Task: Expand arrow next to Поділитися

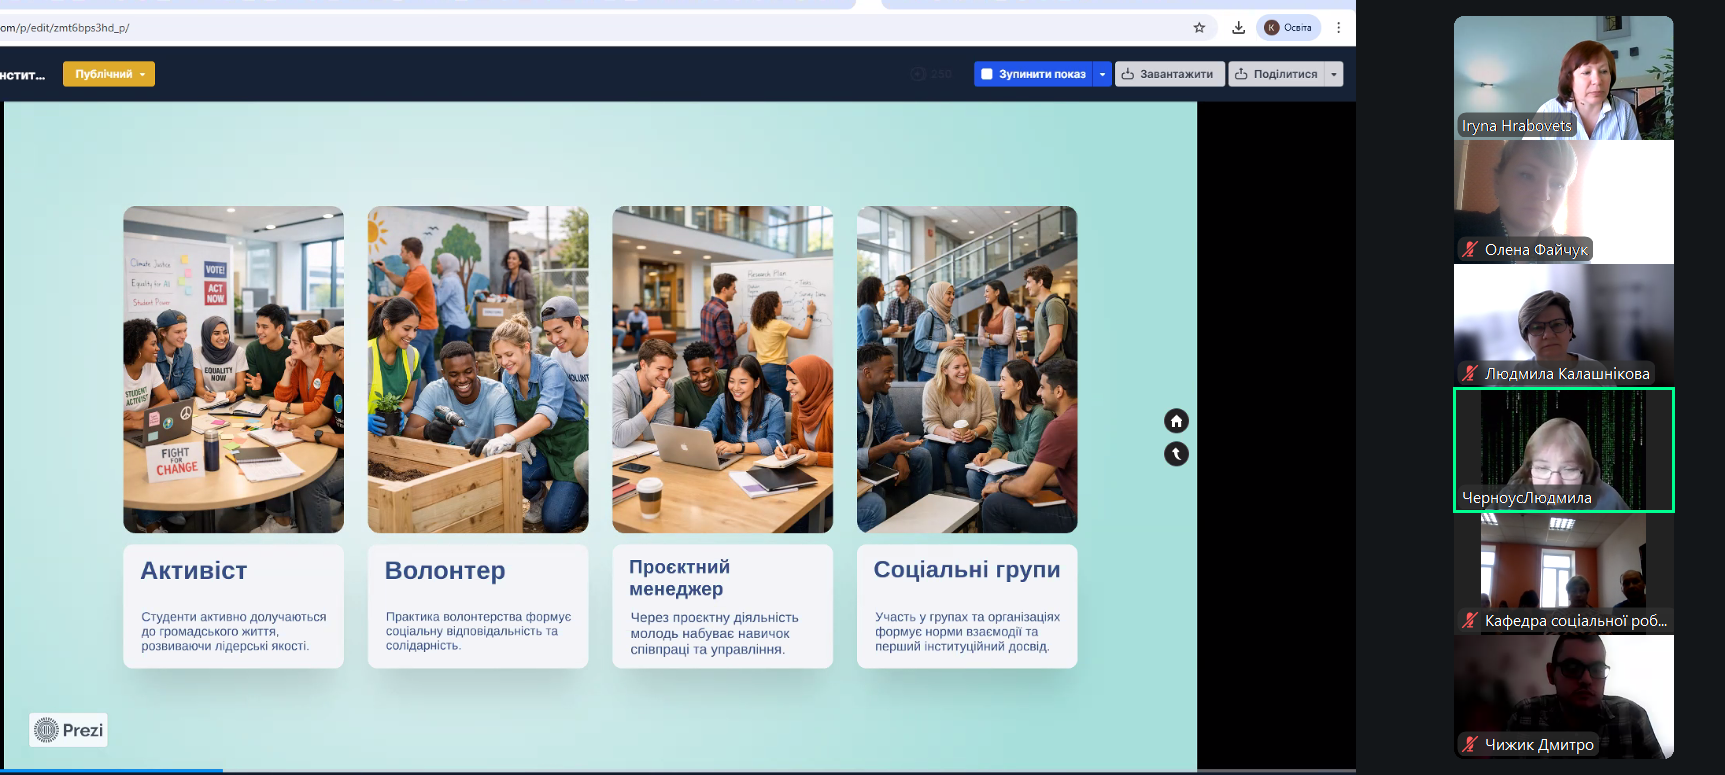Action: [1333, 74]
